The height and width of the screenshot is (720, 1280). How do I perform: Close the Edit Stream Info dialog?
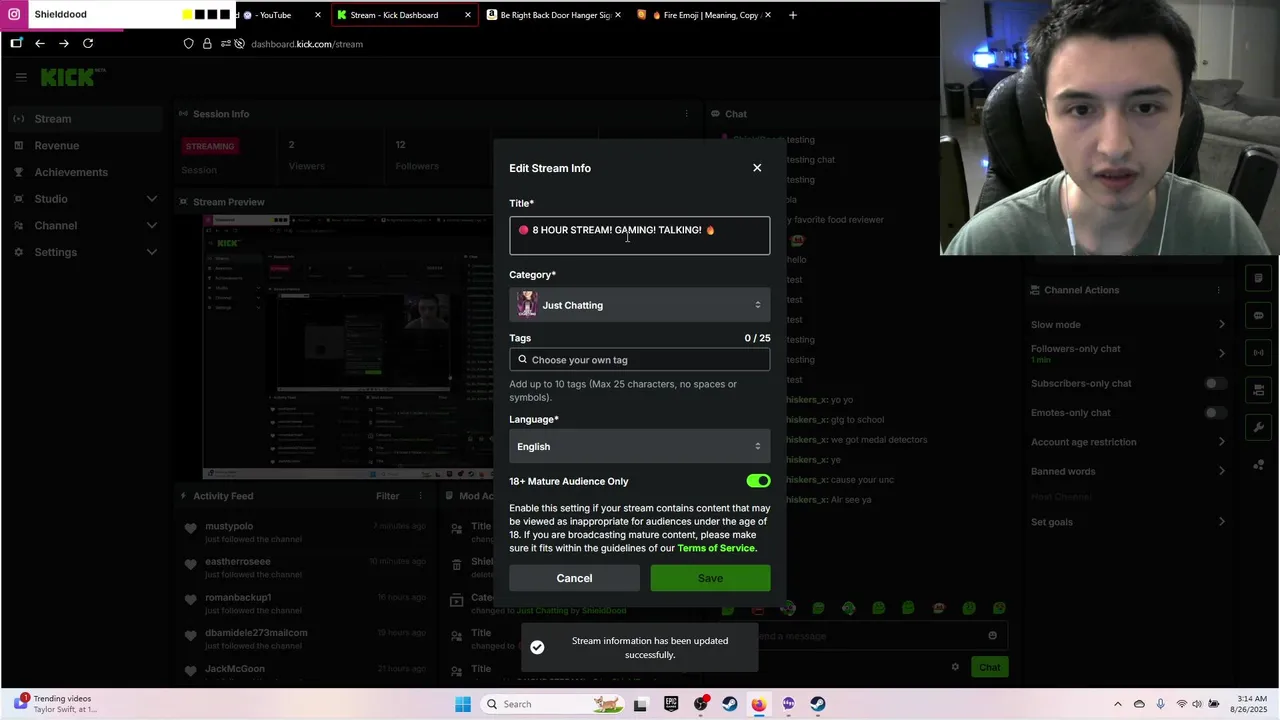click(757, 168)
